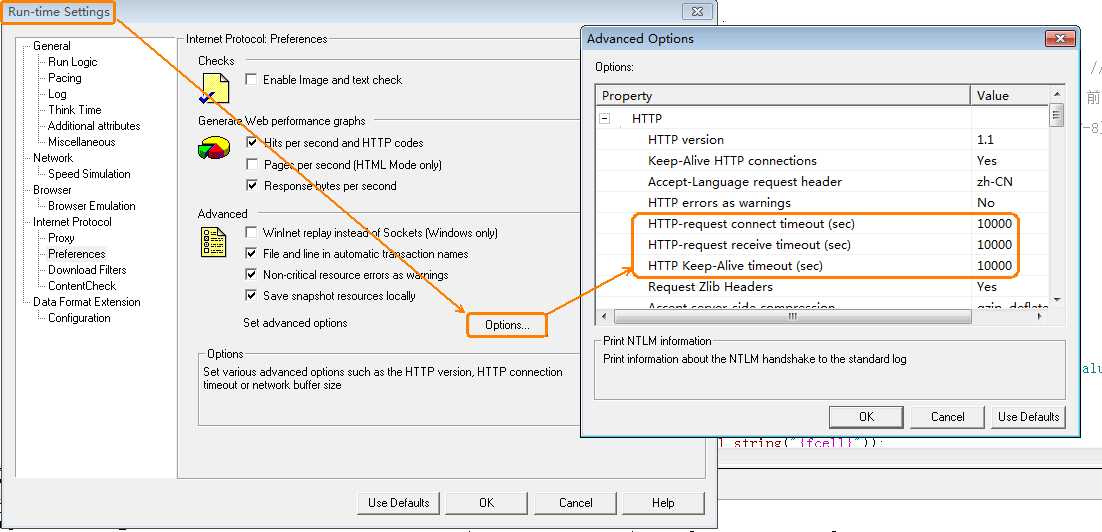Image resolution: width=1102 pixels, height=532 pixels.
Task: Select Miscellaneous in the tree
Action: [x=82, y=142]
